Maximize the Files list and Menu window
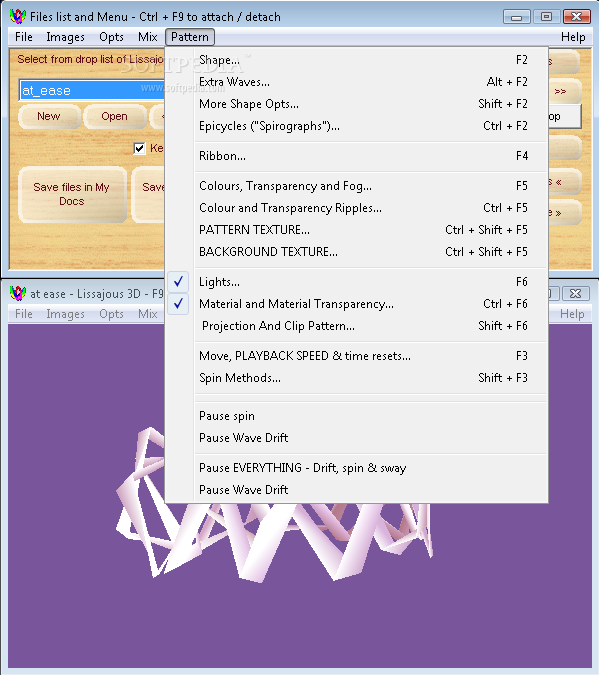 (x=546, y=17)
